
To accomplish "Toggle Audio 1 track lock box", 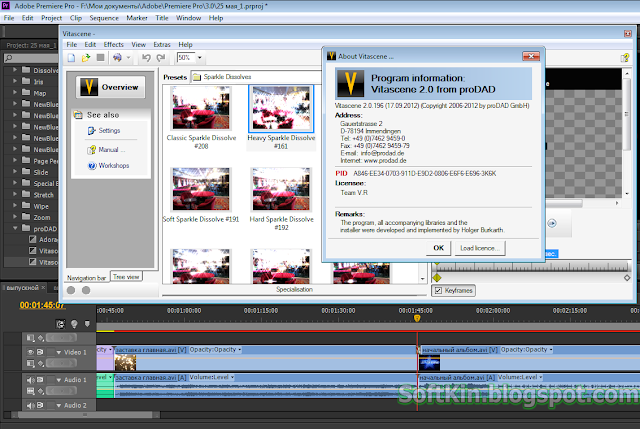I will click(x=51, y=380).
